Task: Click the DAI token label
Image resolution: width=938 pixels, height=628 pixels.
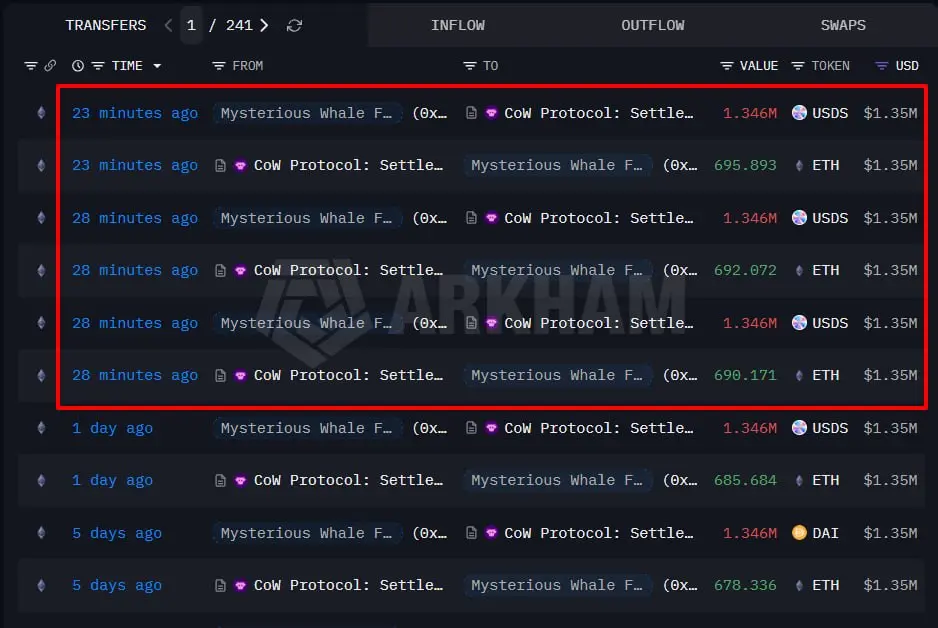Action: 826,533
